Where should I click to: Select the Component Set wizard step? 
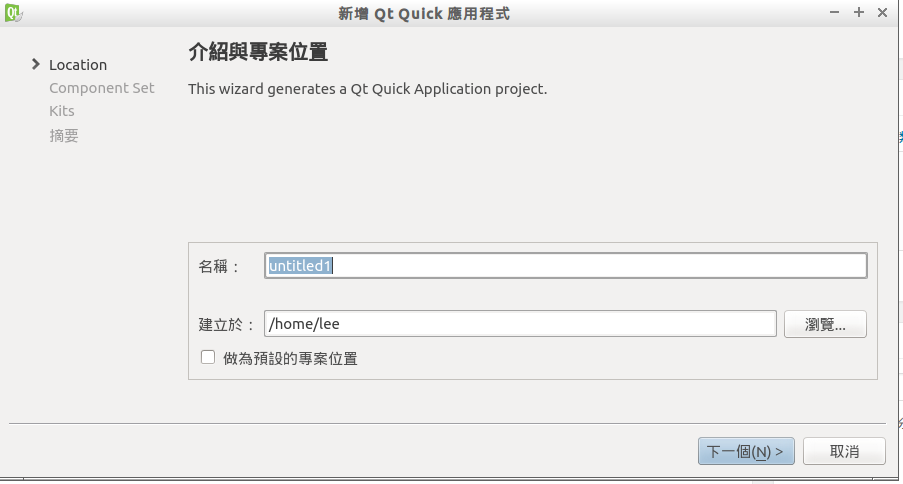102,88
